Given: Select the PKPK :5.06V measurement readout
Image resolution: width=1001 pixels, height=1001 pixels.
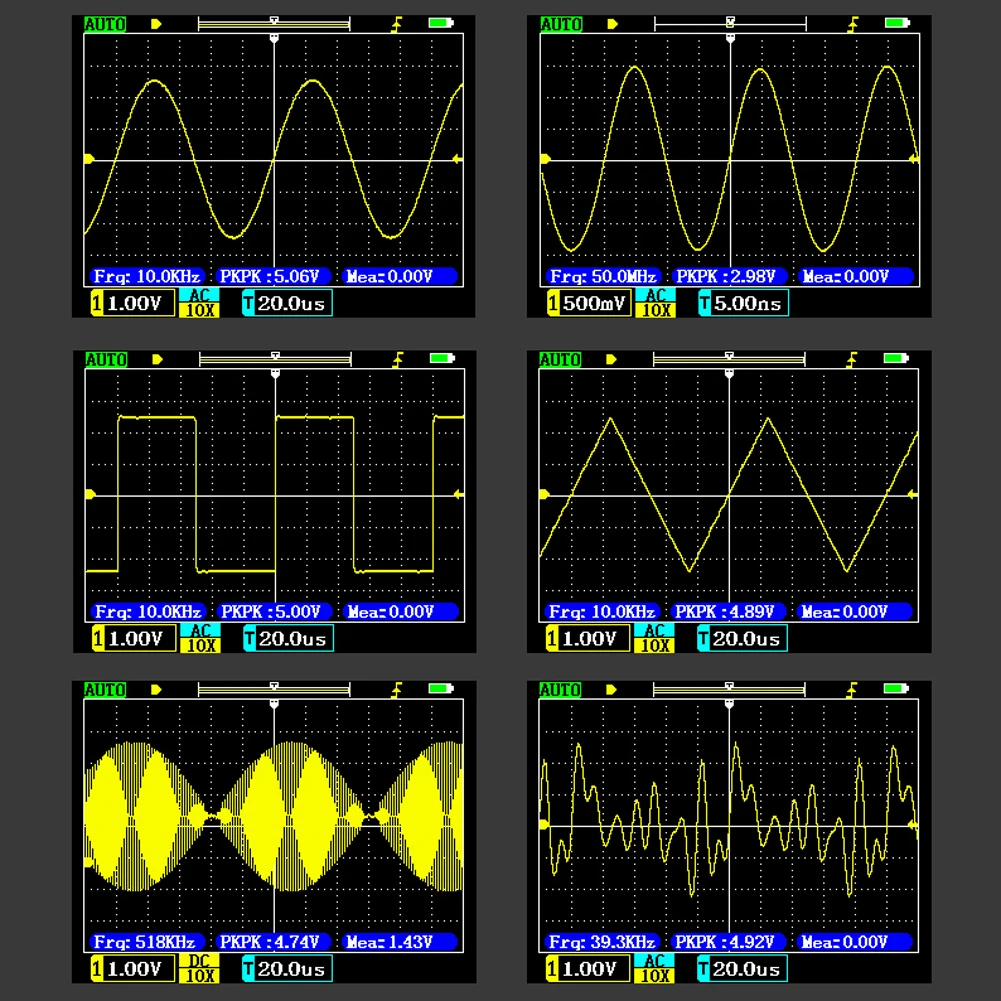Looking at the screenshot, I should click(x=271, y=276).
